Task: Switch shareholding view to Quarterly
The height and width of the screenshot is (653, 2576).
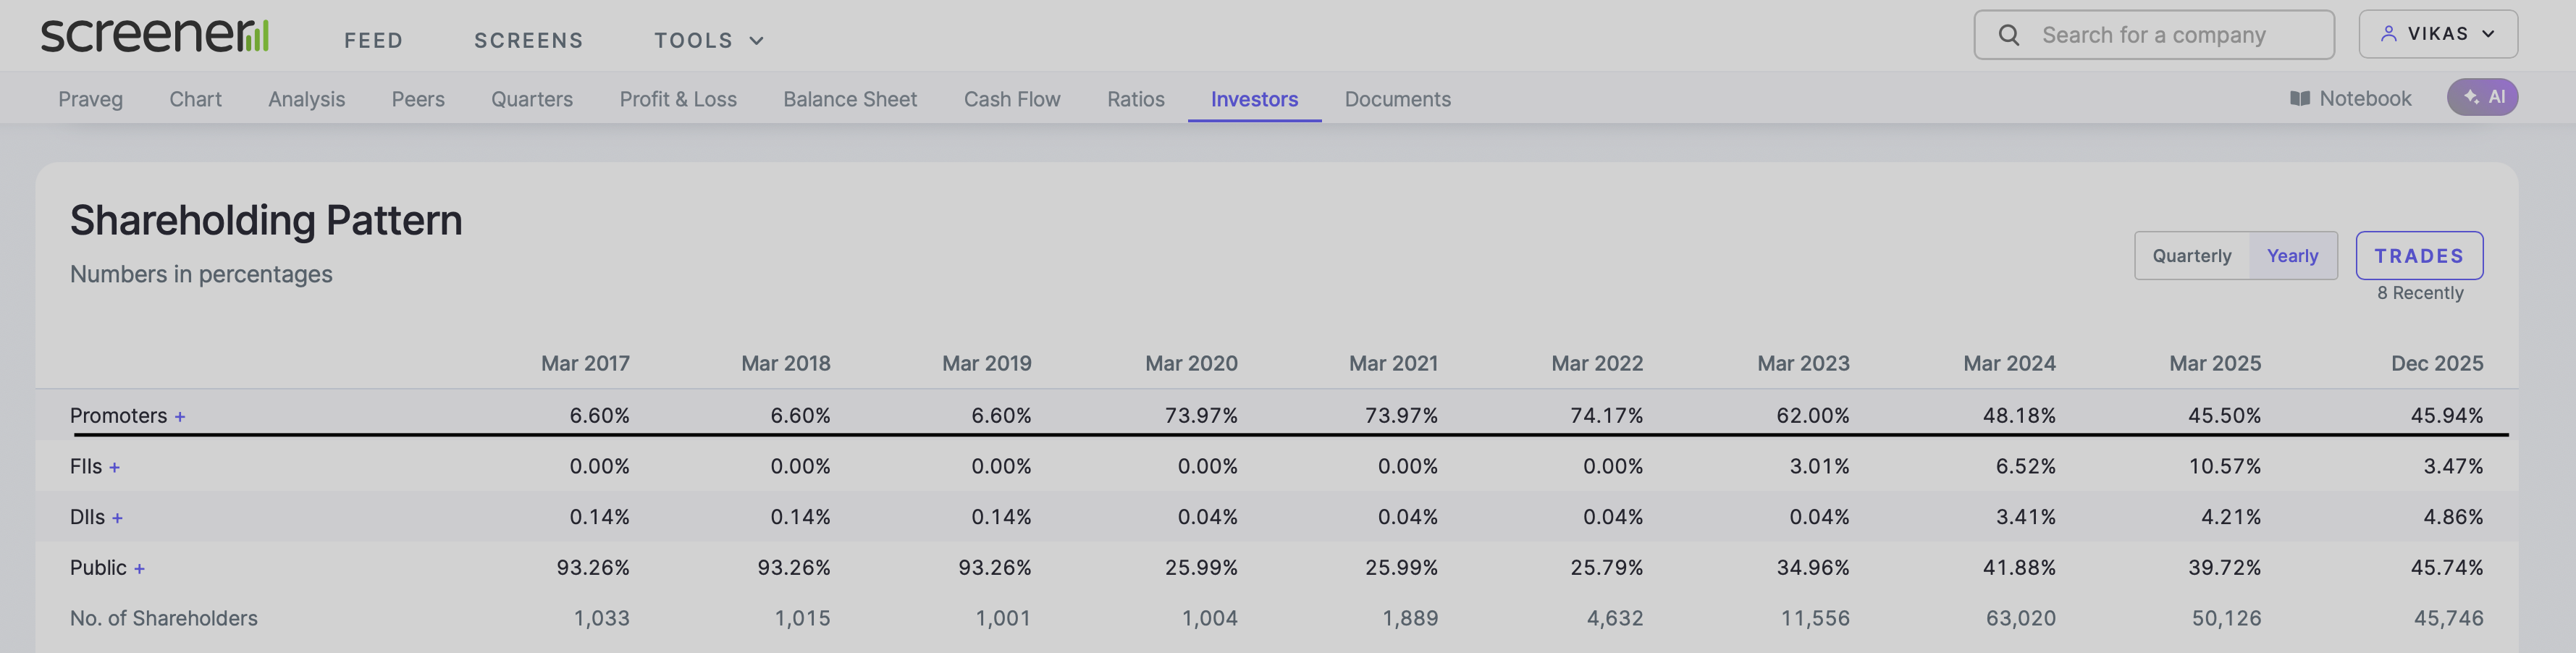Action: [x=2191, y=256]
